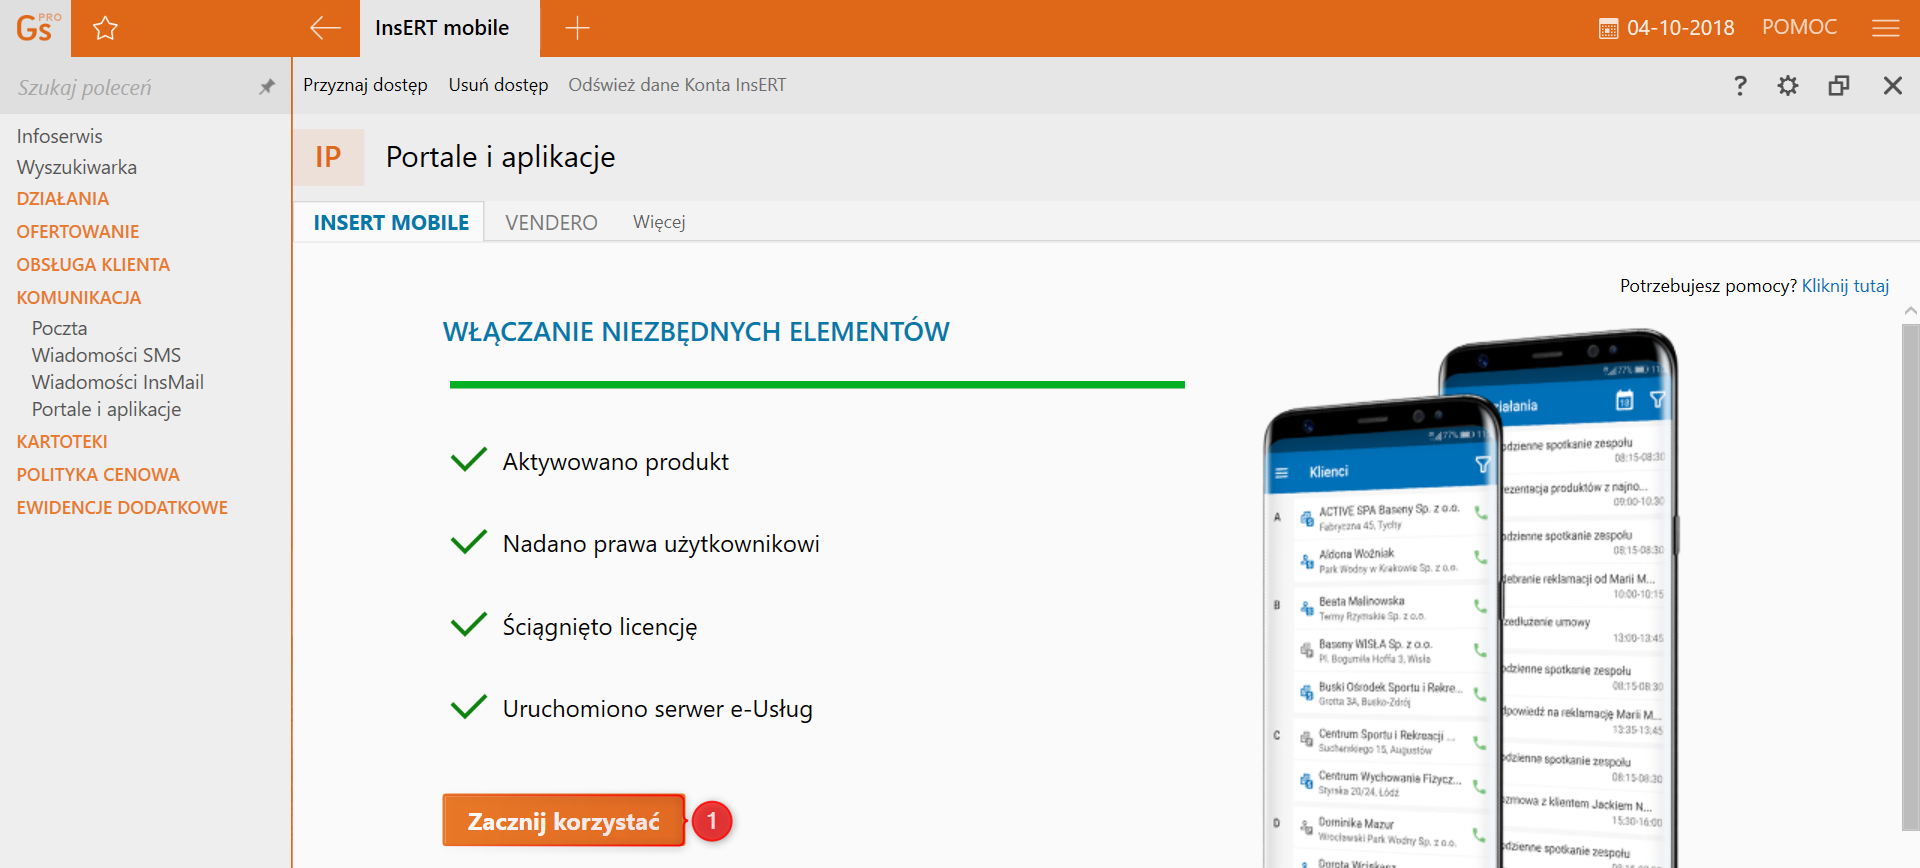Expand the EWIDENCJE DODATKOWE section
1920x868 pixels.
(x=122, y=508)
